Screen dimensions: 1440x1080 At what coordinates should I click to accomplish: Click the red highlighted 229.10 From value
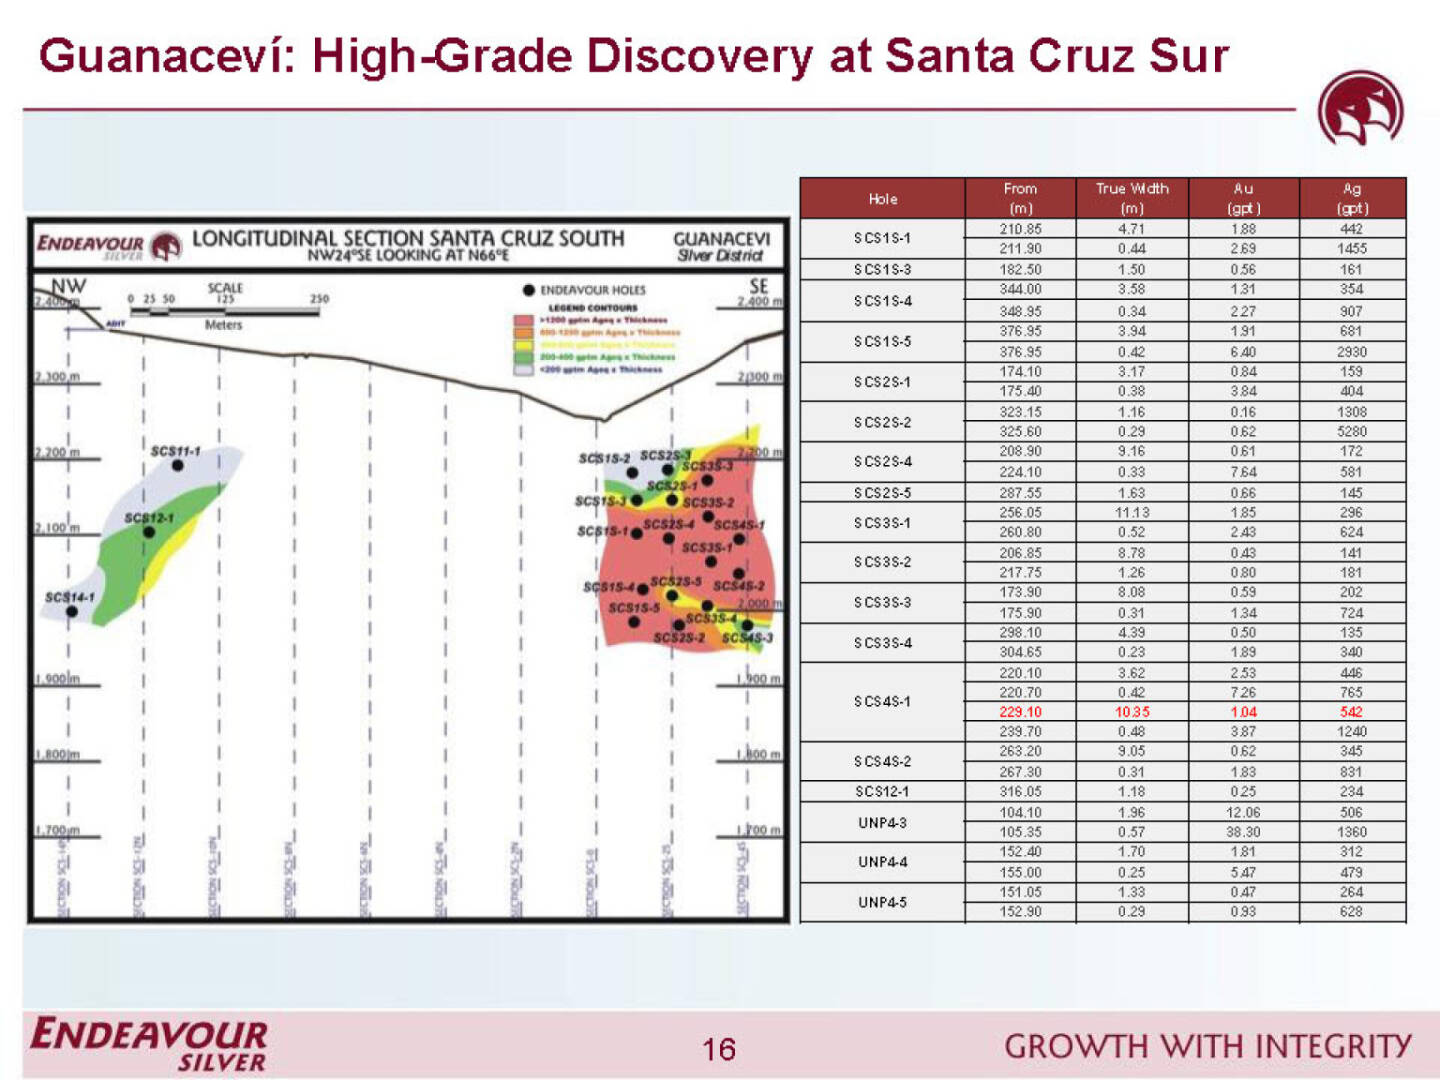1020,712
